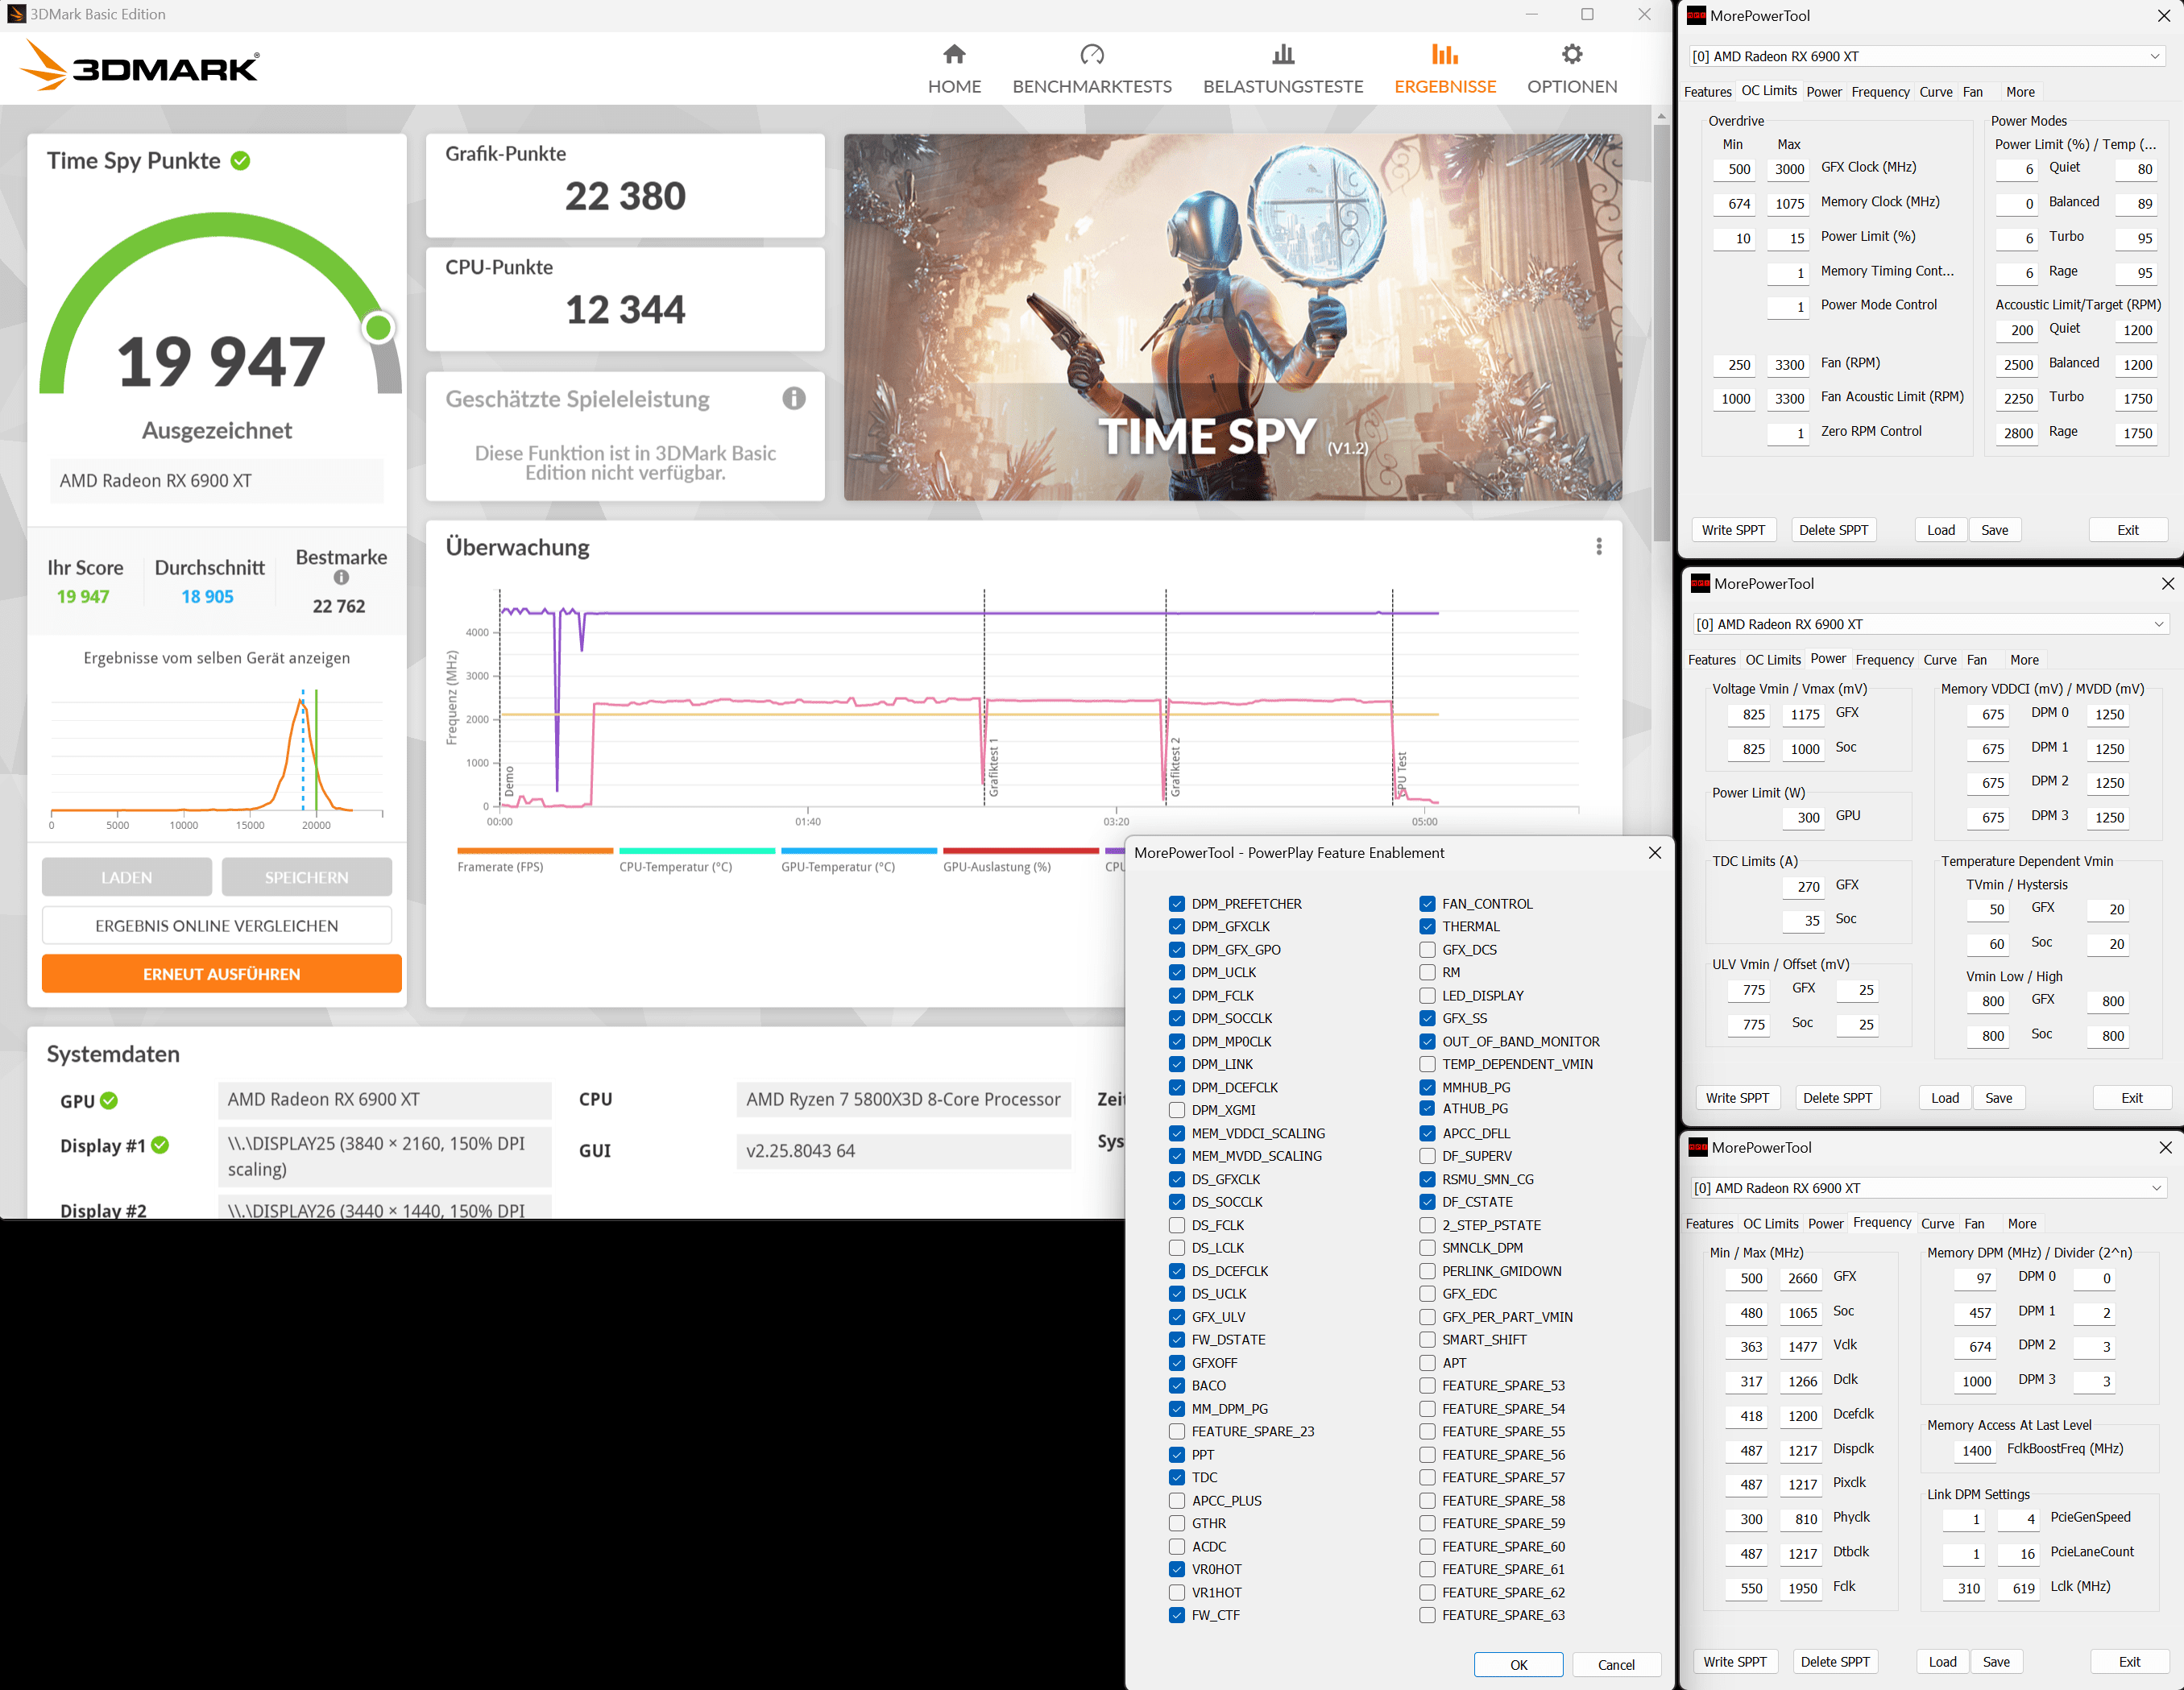Open More tab in bottom MorePowerTool window
The height and width of the screenshot is (1690, 2184).
coord(2021,1224)
